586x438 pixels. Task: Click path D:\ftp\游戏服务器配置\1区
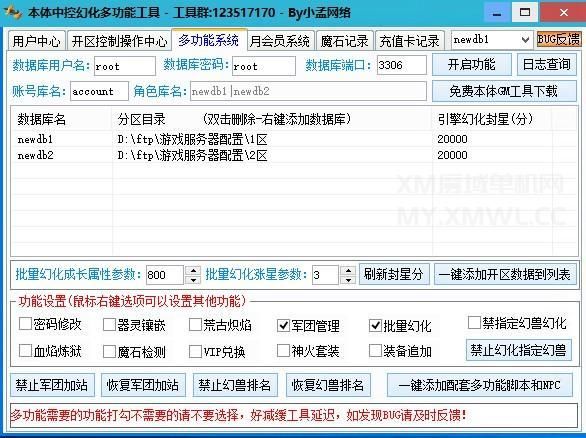click(192, 139)
